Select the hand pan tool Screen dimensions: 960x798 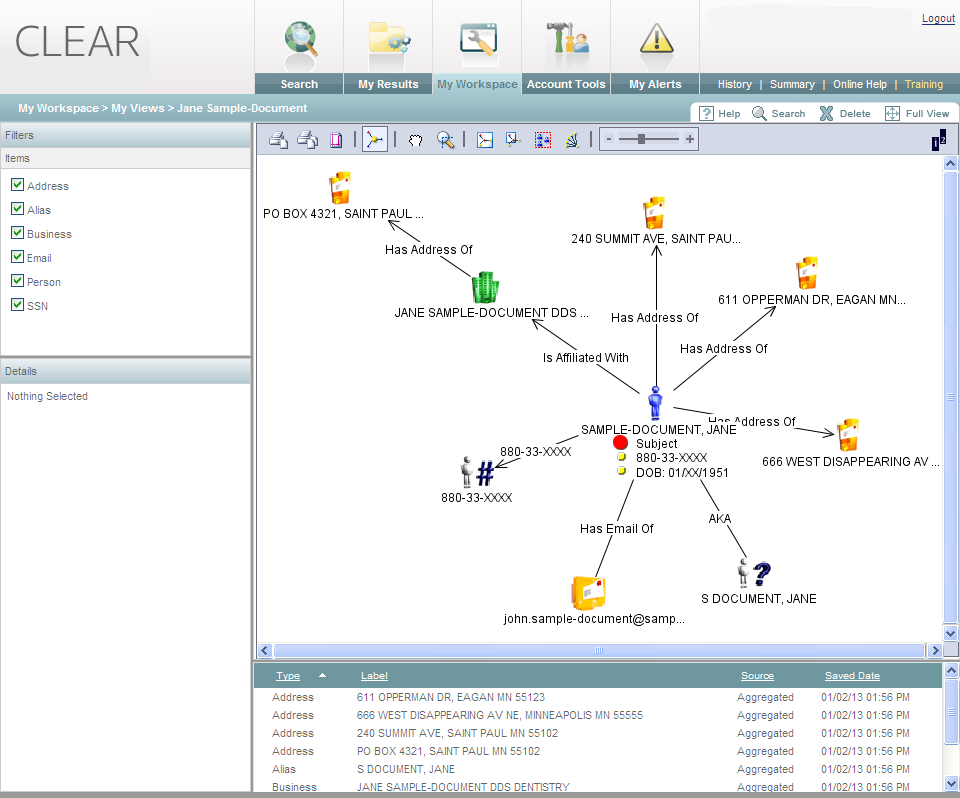416,140
